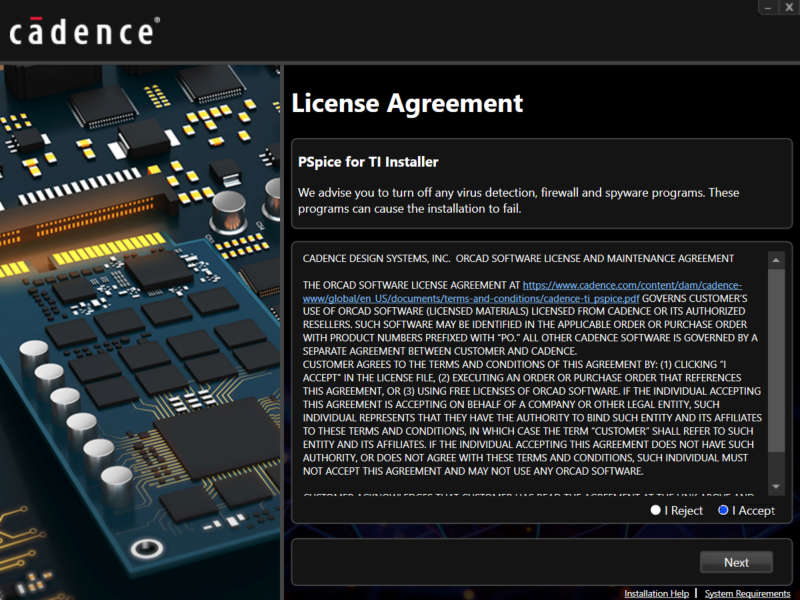Click the license text scroll up arrow
The image size is (800, 600).
(x=776, y=261)
